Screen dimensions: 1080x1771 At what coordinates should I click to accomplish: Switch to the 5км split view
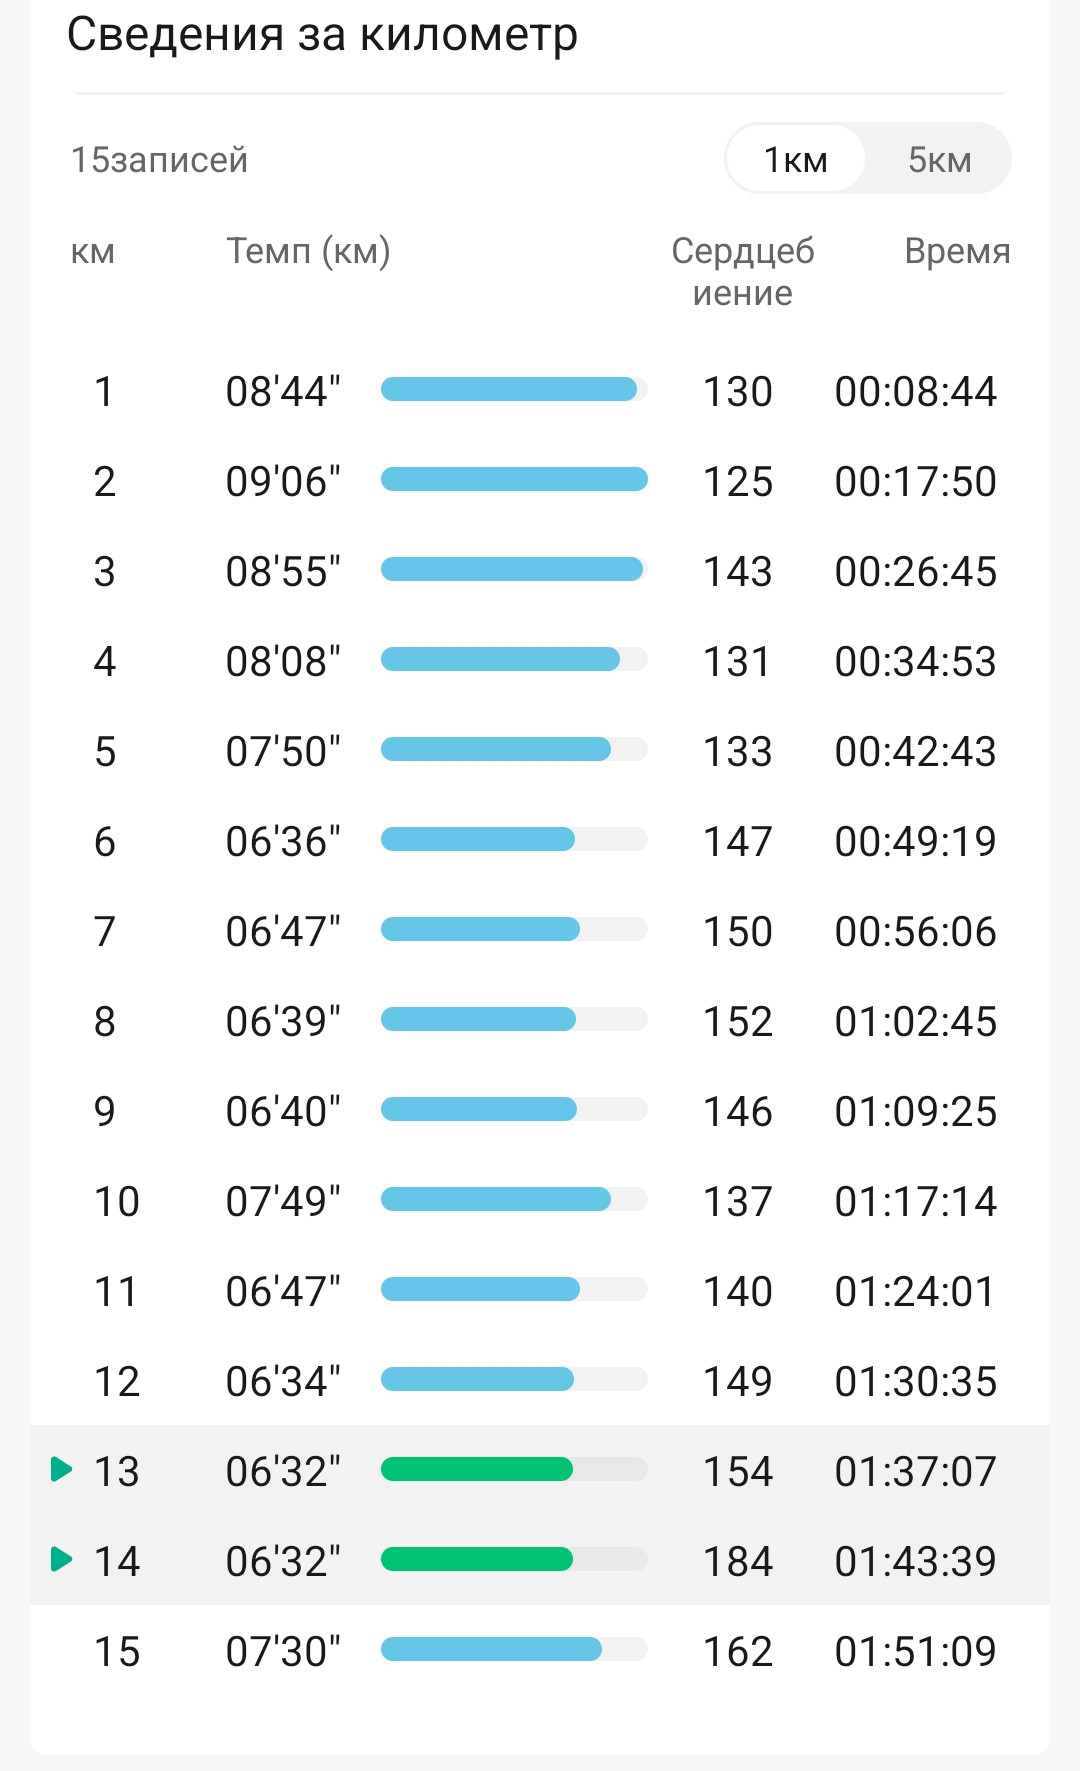pyautogui.click(x=939, y=159)
